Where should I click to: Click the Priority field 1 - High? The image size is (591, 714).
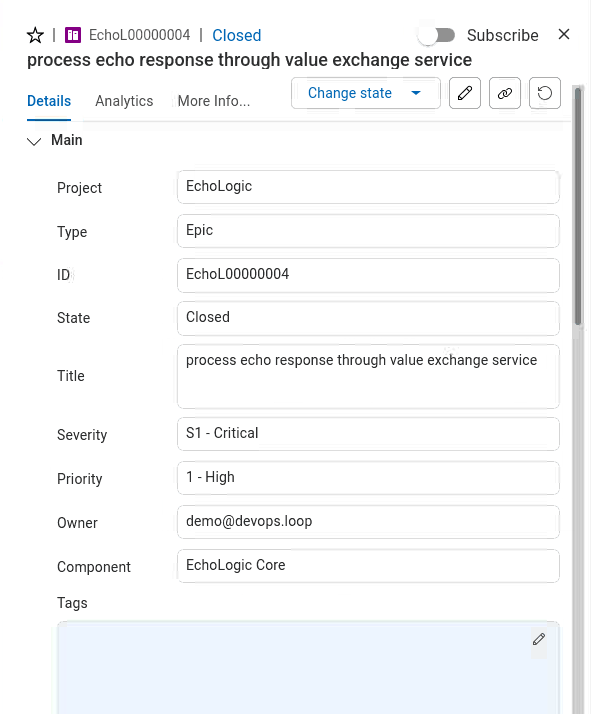point(368,478)
